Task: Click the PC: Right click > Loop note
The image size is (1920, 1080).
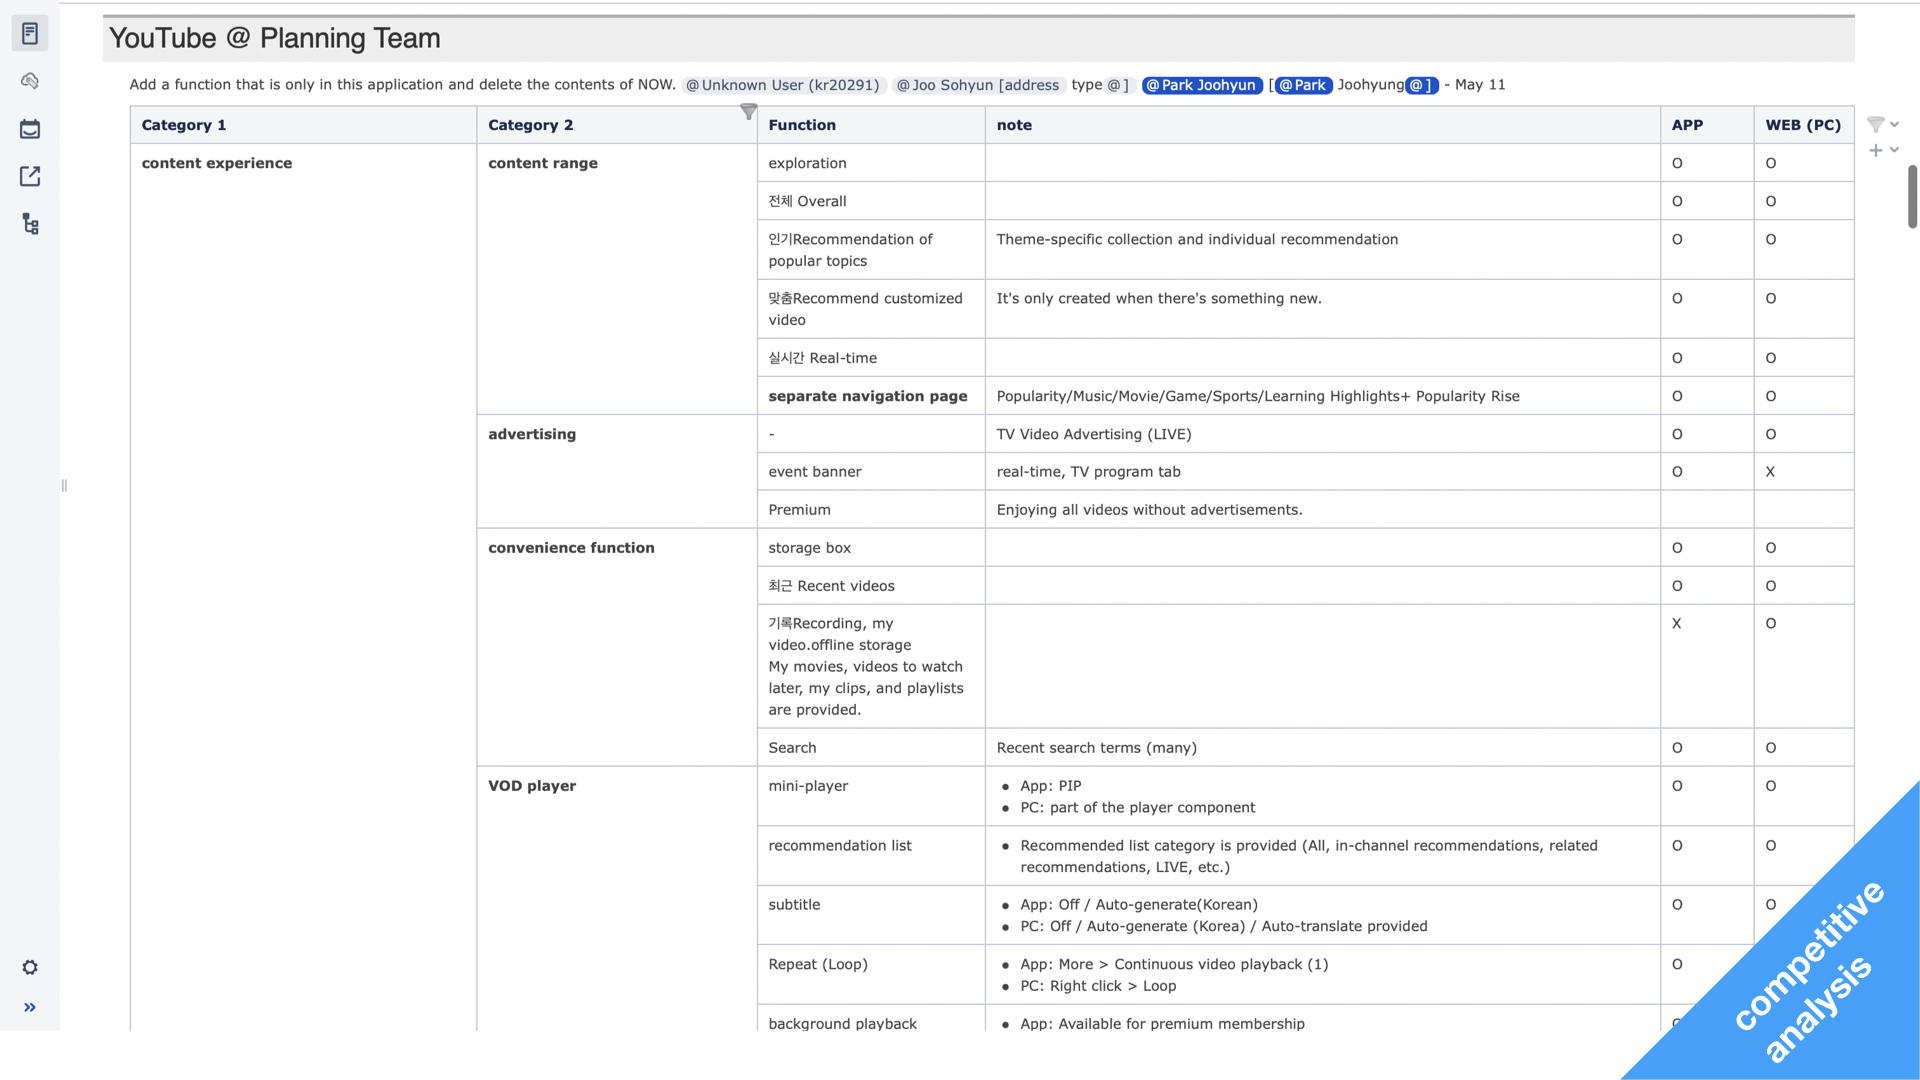Action: [x=1098, y=986]
